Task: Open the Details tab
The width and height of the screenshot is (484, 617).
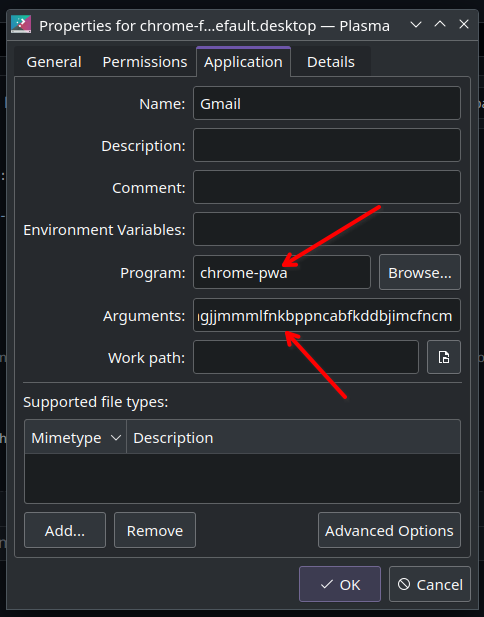Action: [331, 62]
